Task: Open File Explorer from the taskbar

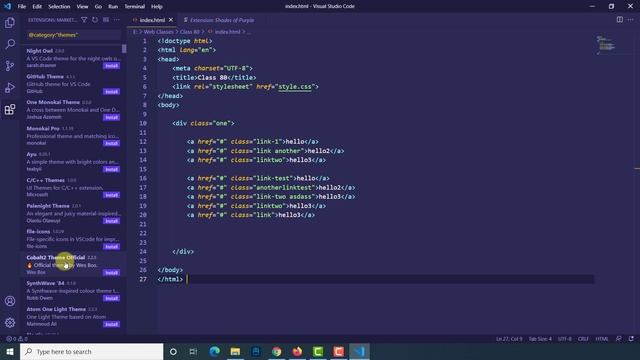Action: [235, 351]
